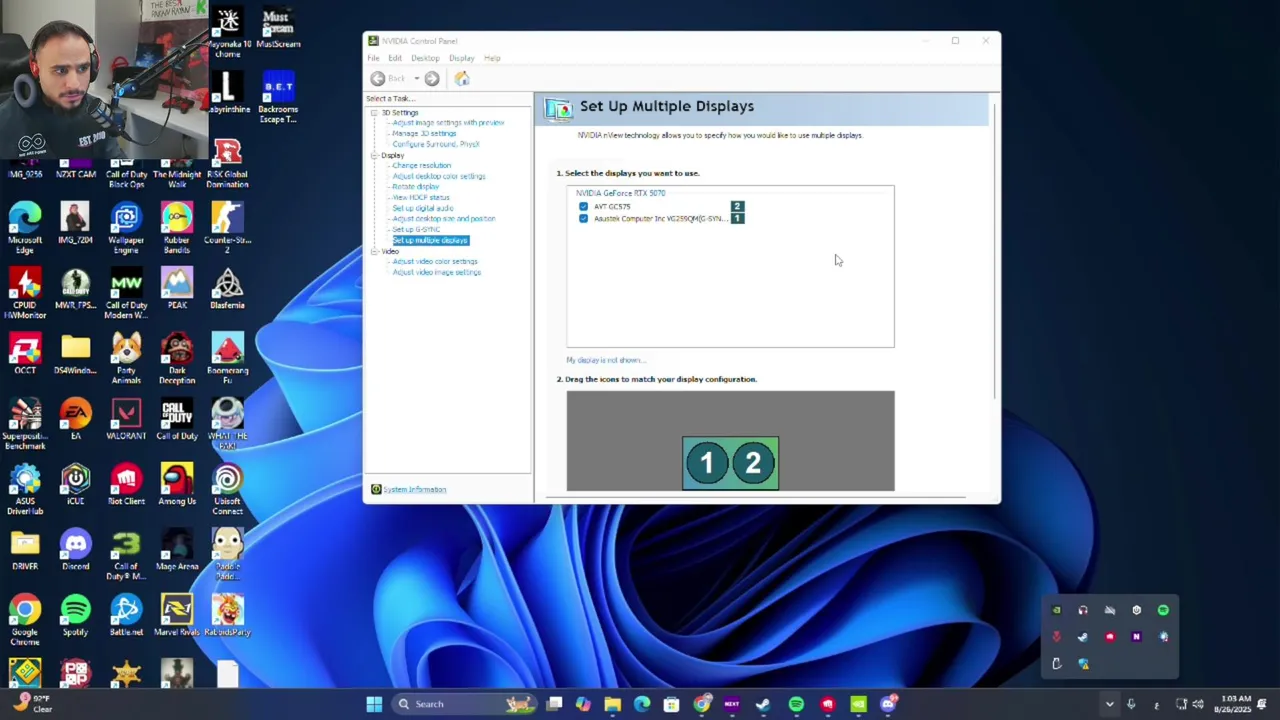The width and height of the screenshot is (1280, 720).
Task: Click the Riot Client desktop icon
Action: pyautogui.click(x=126, y=485)
